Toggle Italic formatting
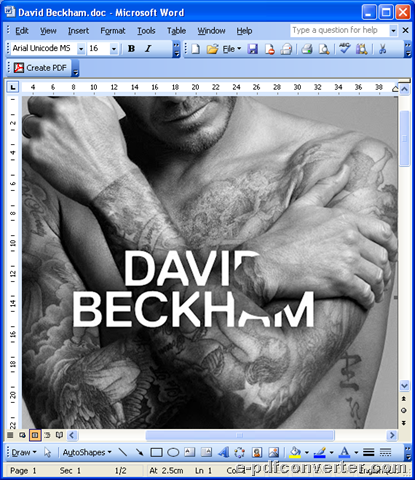415x480 pixels. coord(148,49)
